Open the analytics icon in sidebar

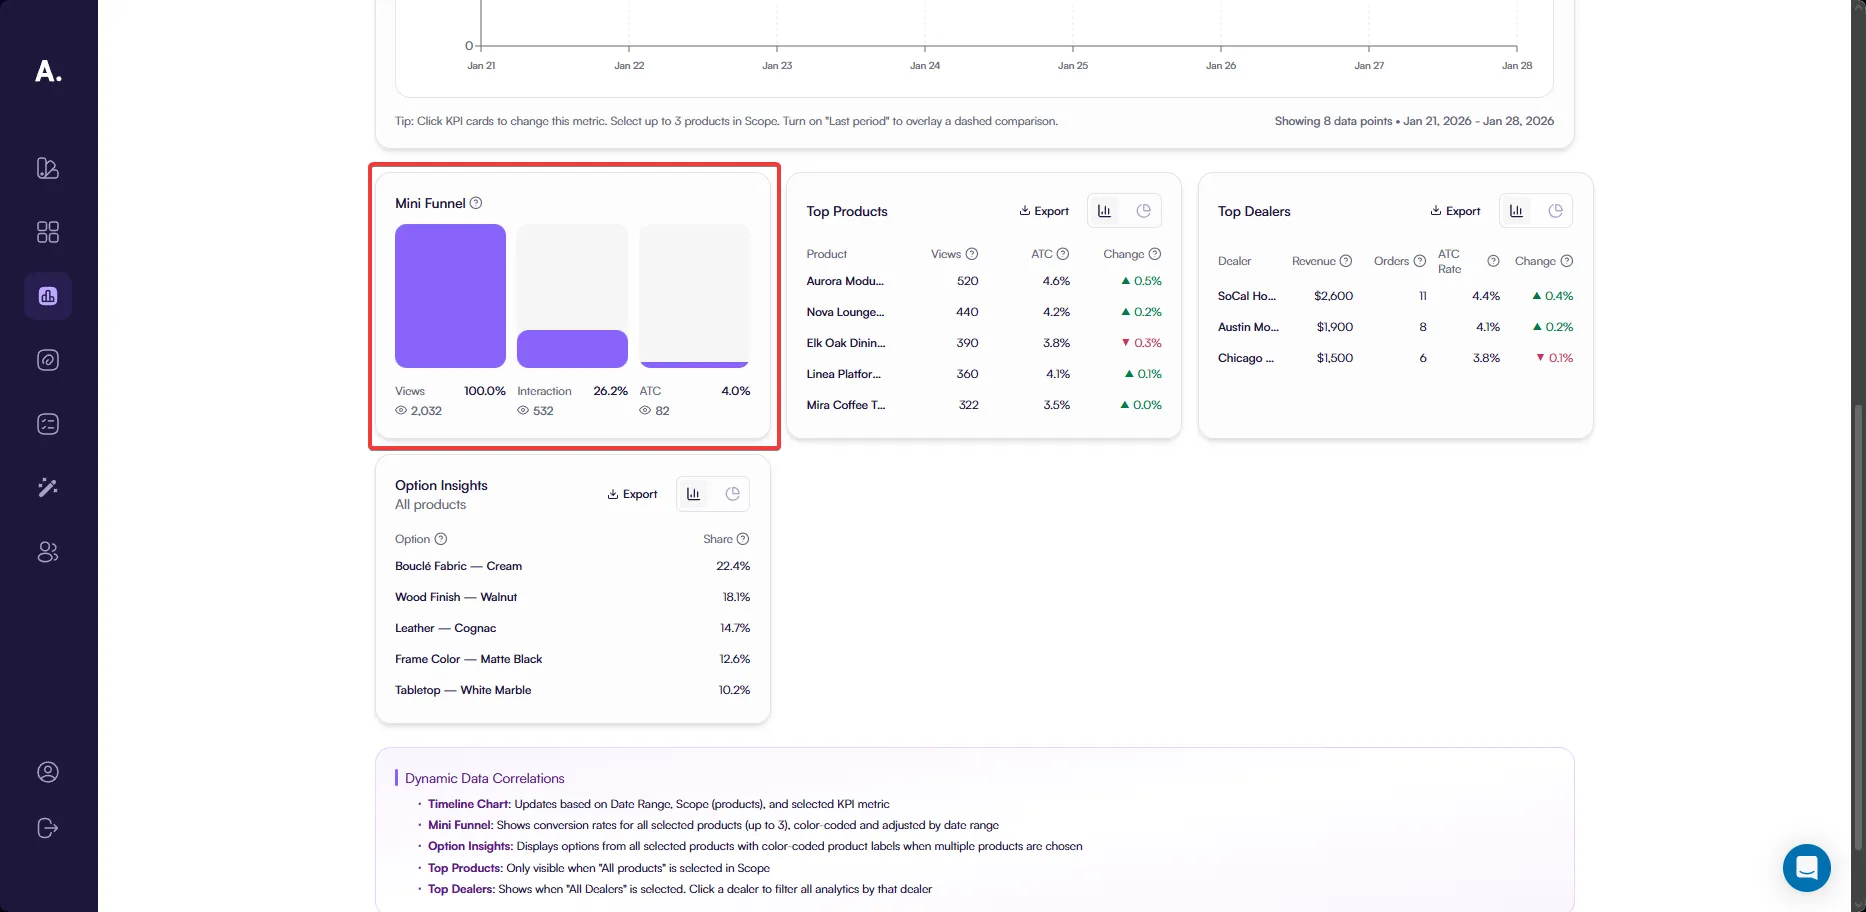pyautogui.click(x=48, y=296)
